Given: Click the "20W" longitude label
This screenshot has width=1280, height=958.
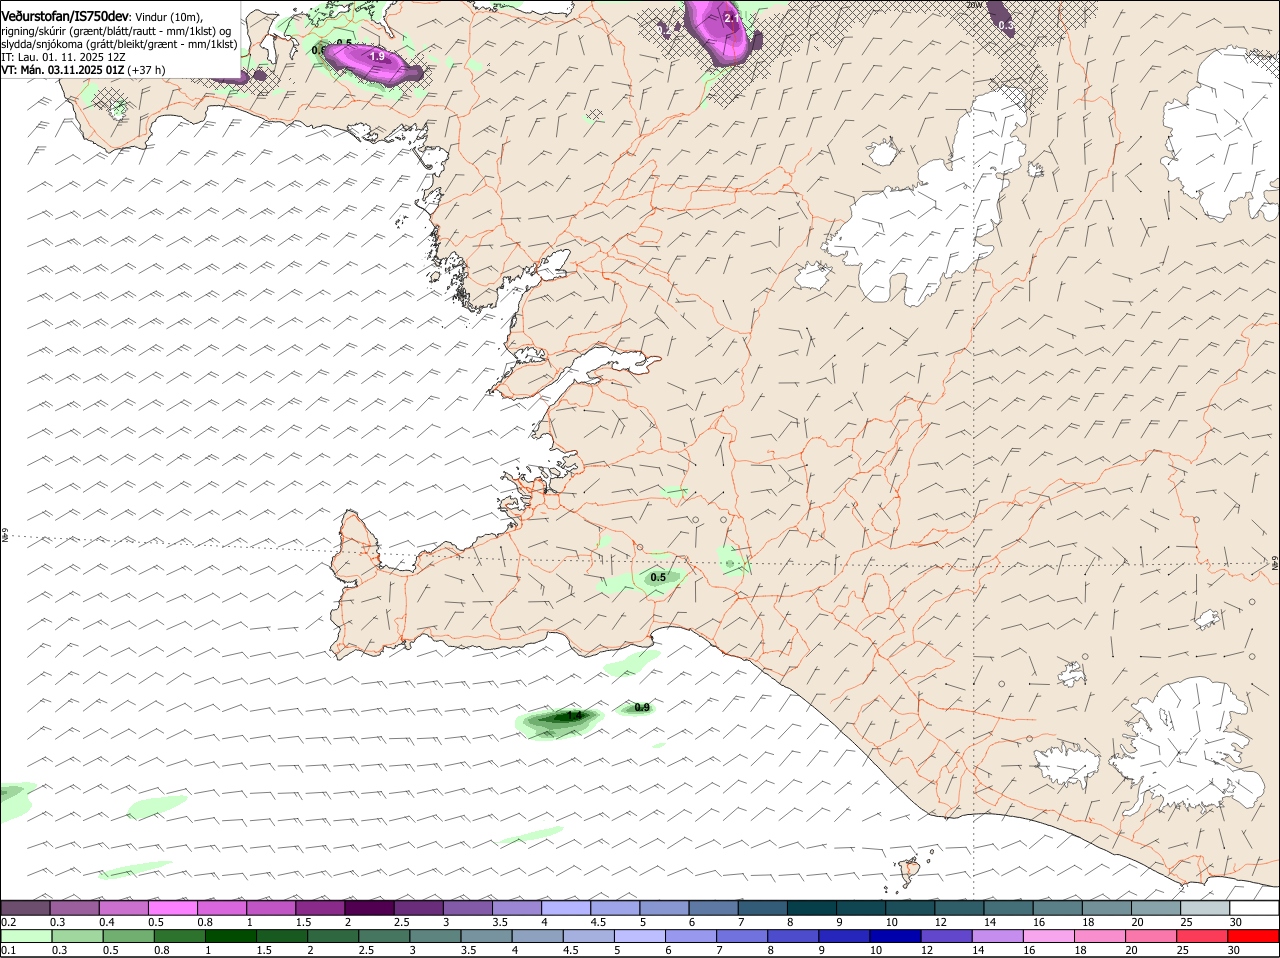Looking at the screenshot, I should pos(975,5).
